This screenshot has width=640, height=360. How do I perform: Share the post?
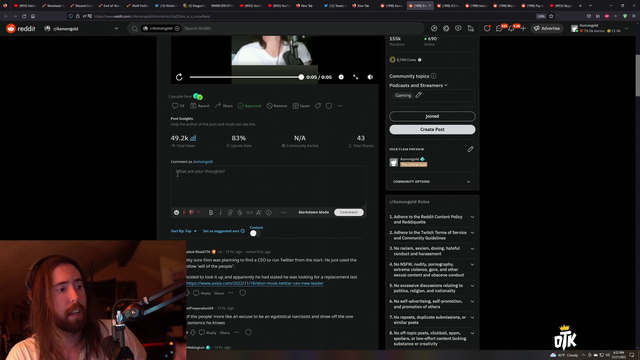pyautogui.click(x=224, y=106)
